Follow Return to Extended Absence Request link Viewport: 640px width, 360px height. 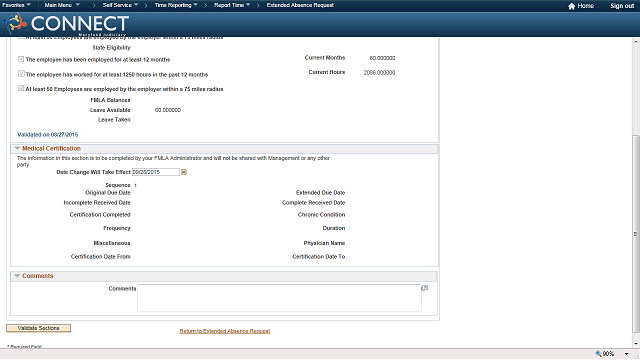(x=224, y=331)
